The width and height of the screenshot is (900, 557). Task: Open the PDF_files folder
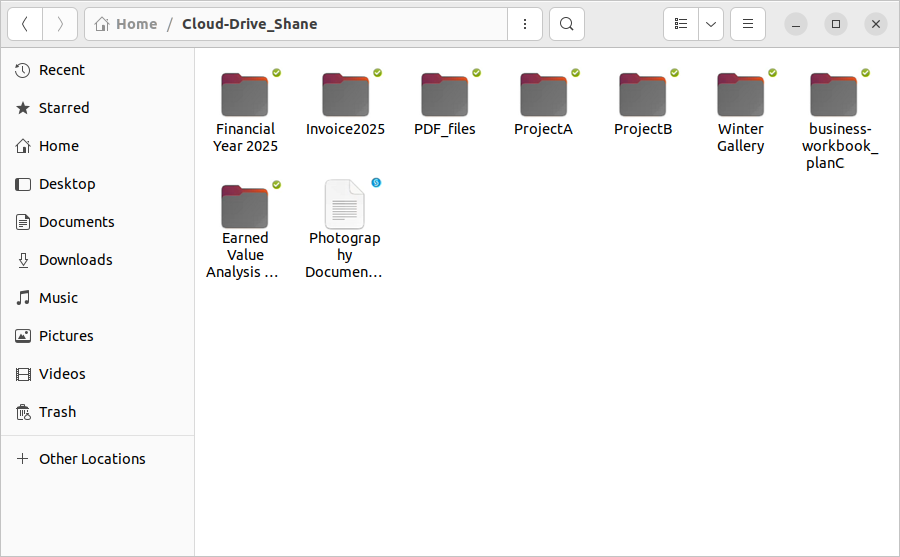coord(445,96)
